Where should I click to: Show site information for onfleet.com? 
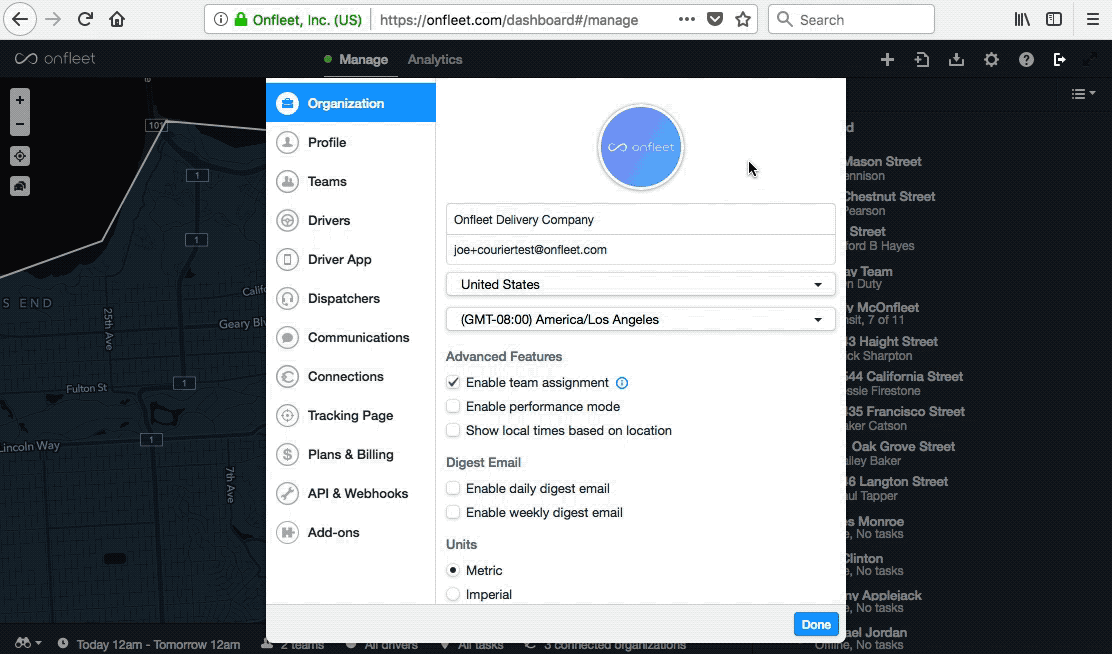click(x=221, y=19)
